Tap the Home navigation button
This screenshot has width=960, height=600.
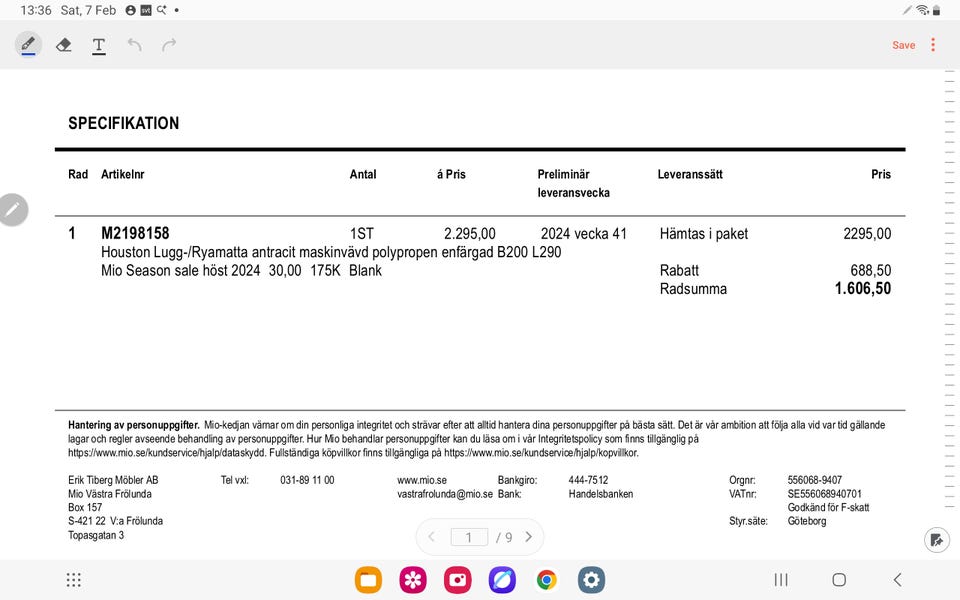[839, 580]
